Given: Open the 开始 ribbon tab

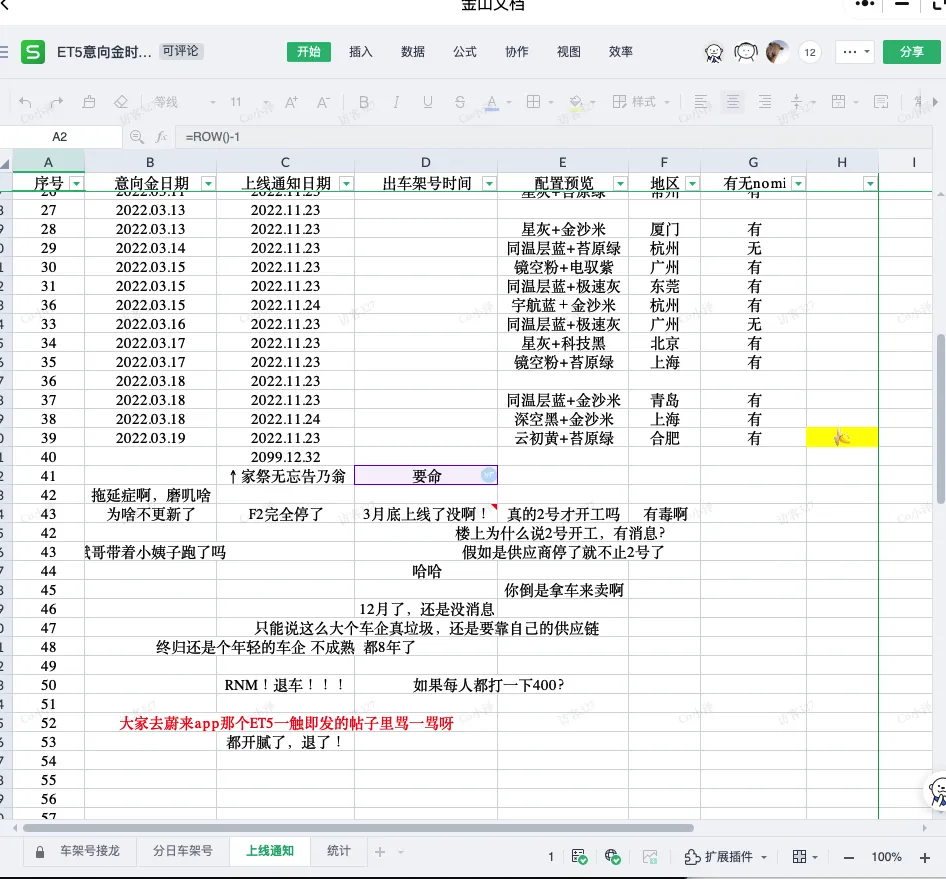Looking at the screenshot, I should (x=309, y=52).
